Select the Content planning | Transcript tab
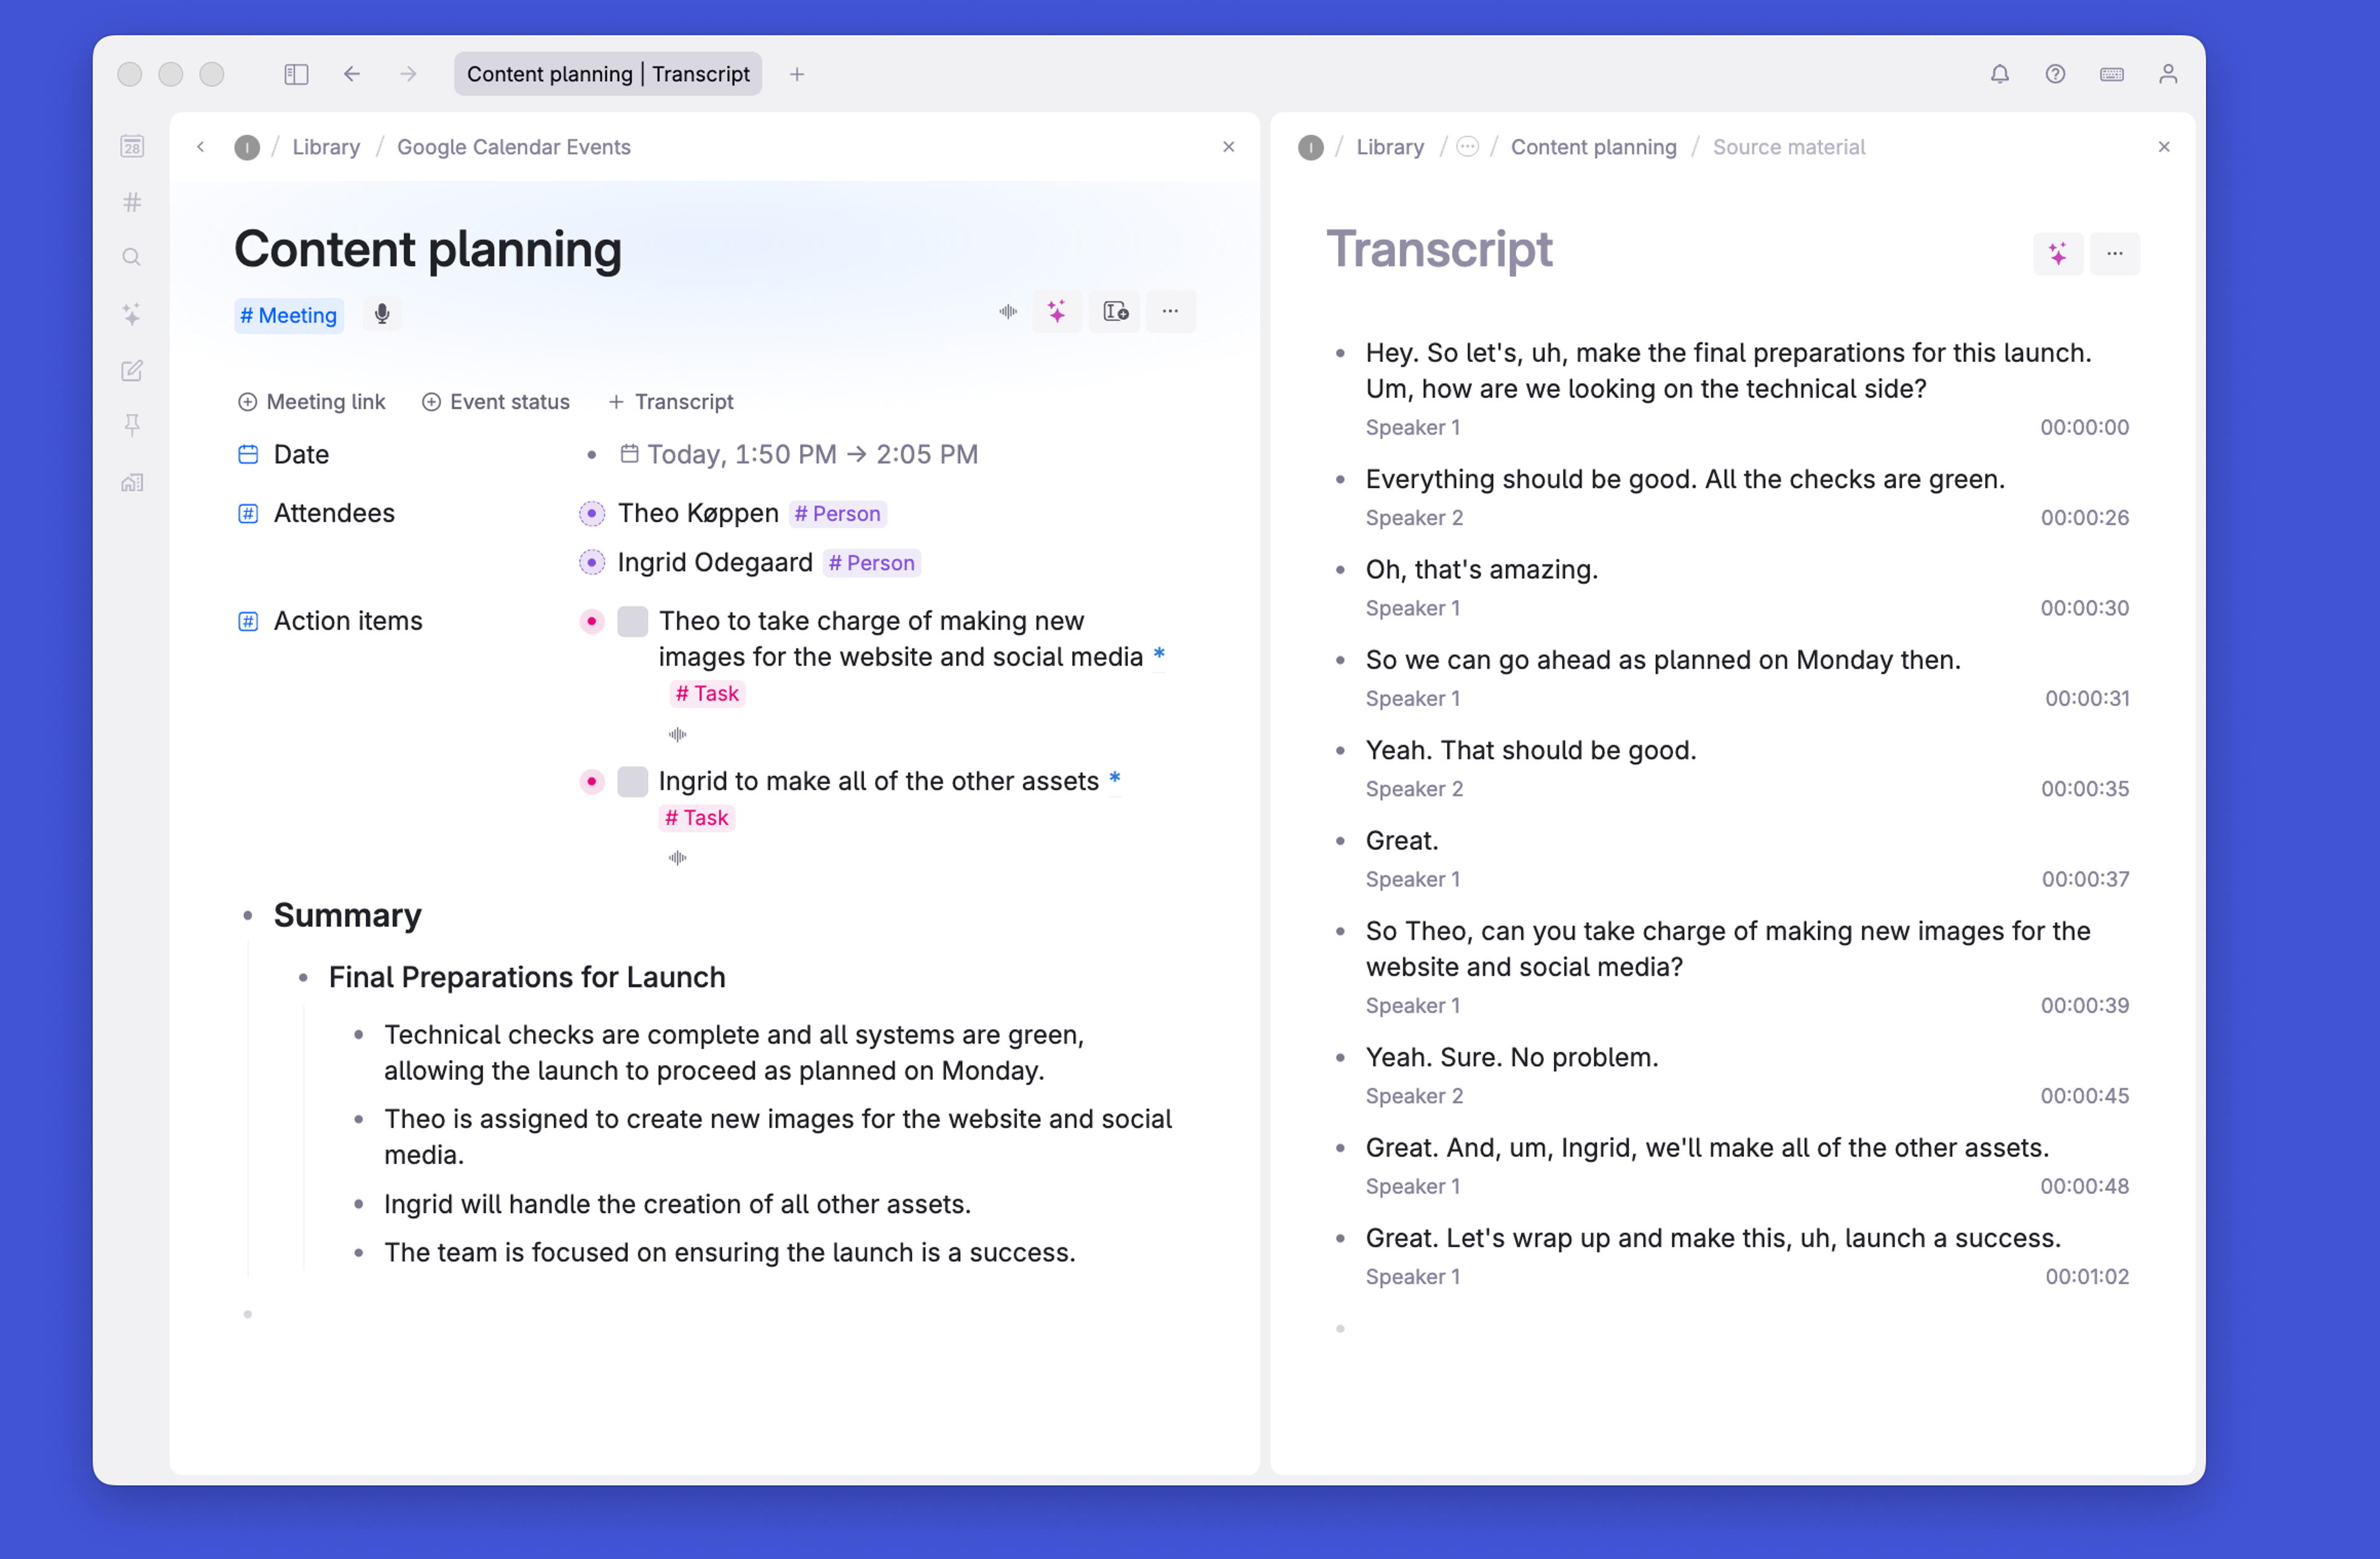2380x1559 pixels. pyautogui.click(x=608, y=74)
